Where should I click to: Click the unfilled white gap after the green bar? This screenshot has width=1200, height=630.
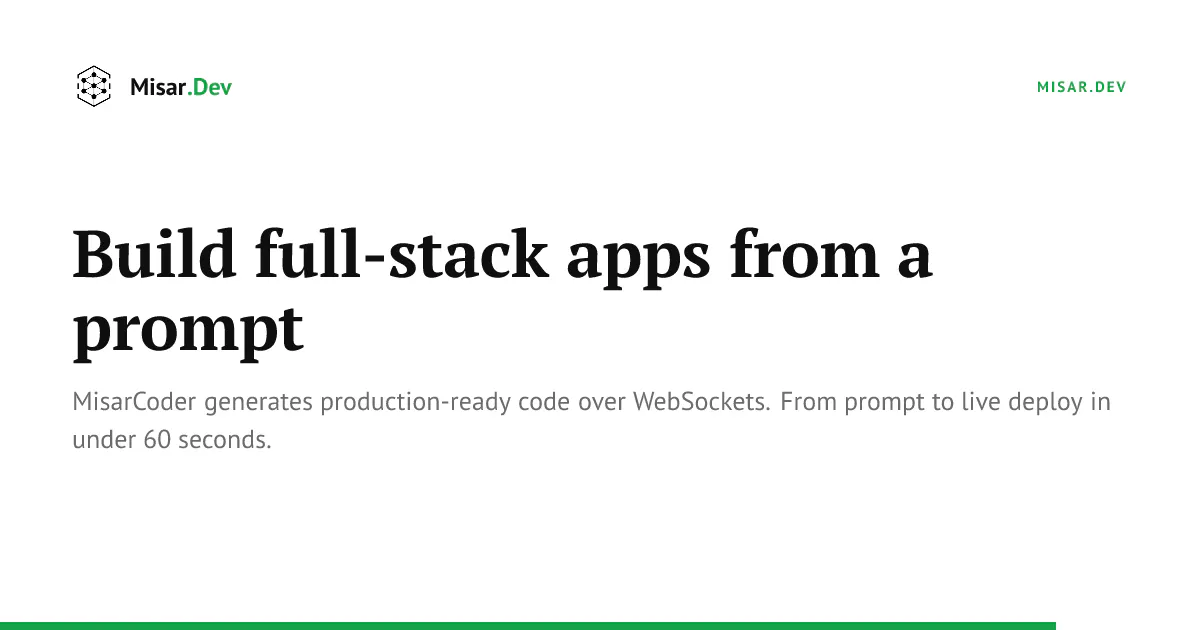(x=1128, y=626)
